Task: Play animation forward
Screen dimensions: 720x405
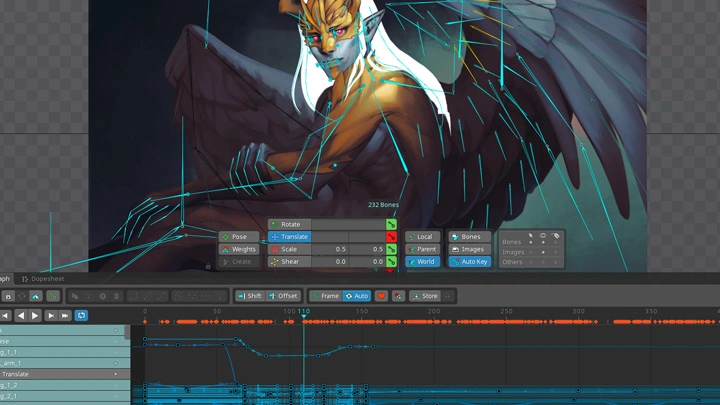Action: click(35, 315)
